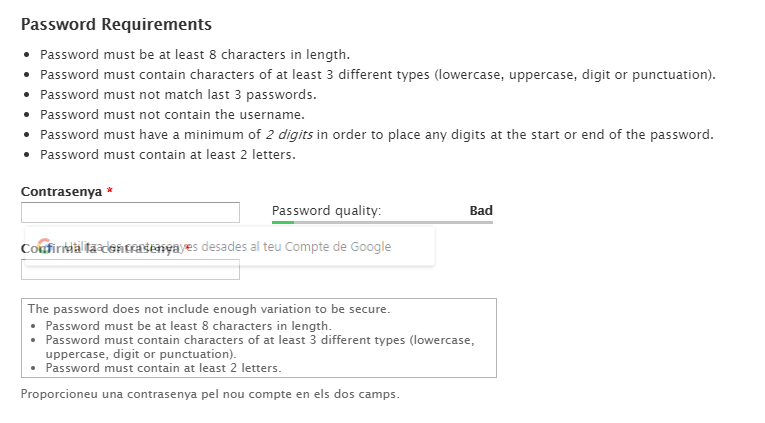Click the first "at least 8 characters" requirement at top
Screen dimensions: 765x423
pyautogui.click(x=195, y=55)
